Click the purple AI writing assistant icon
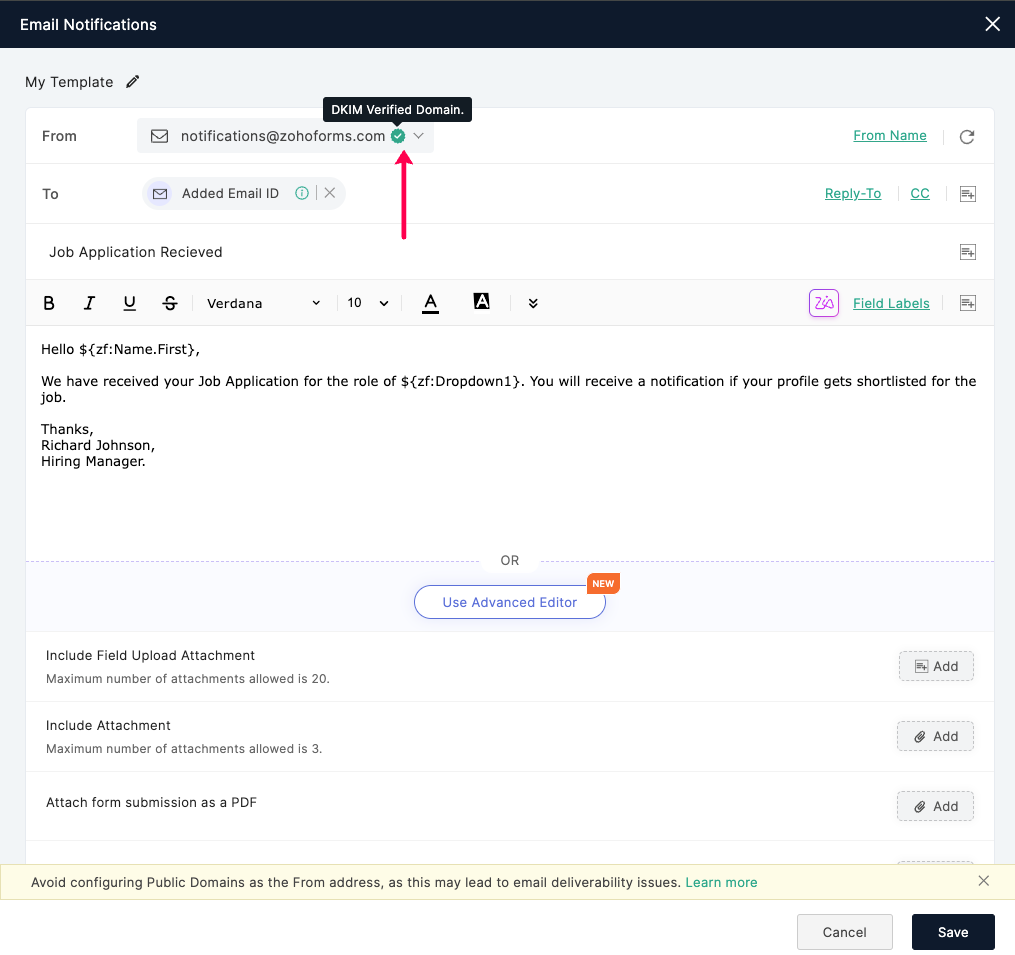Screen dimensions: 1015x955 pos(823,303)
